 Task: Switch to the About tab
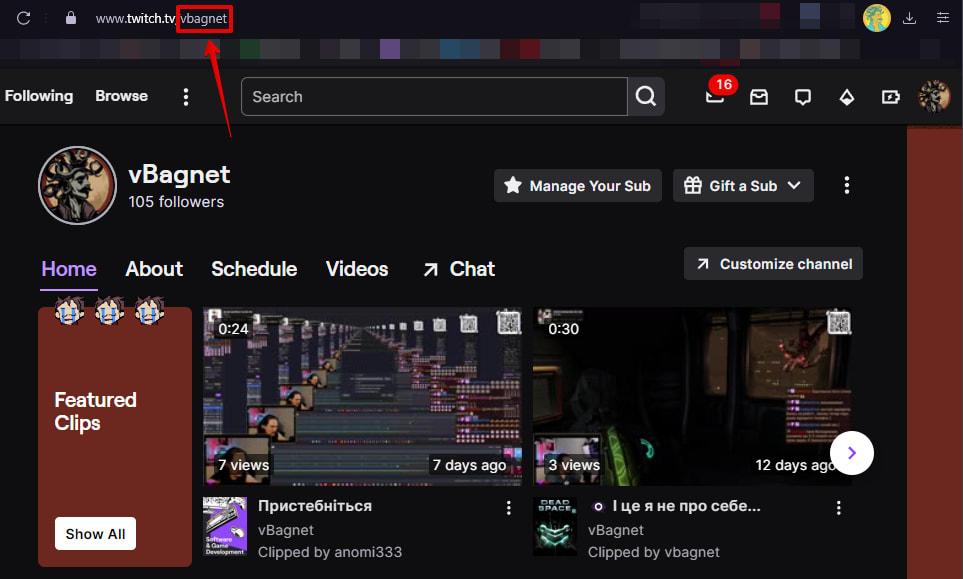click(154, 269)
